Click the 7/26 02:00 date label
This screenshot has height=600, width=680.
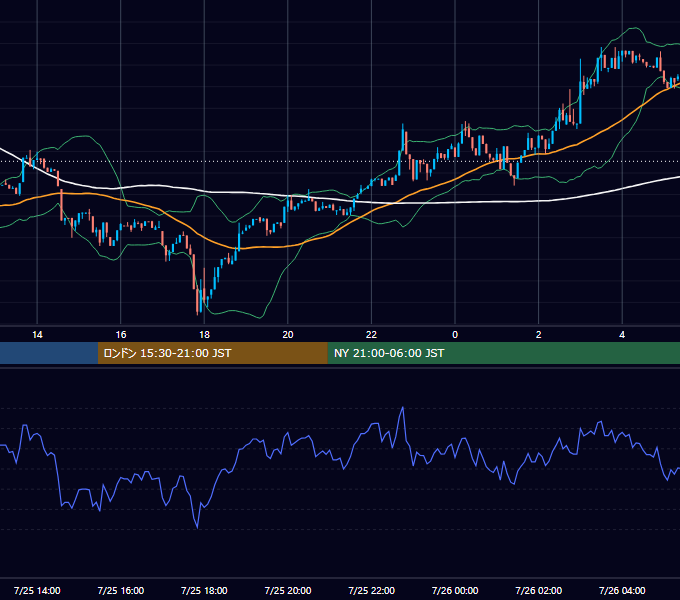(x=539, y=590)
